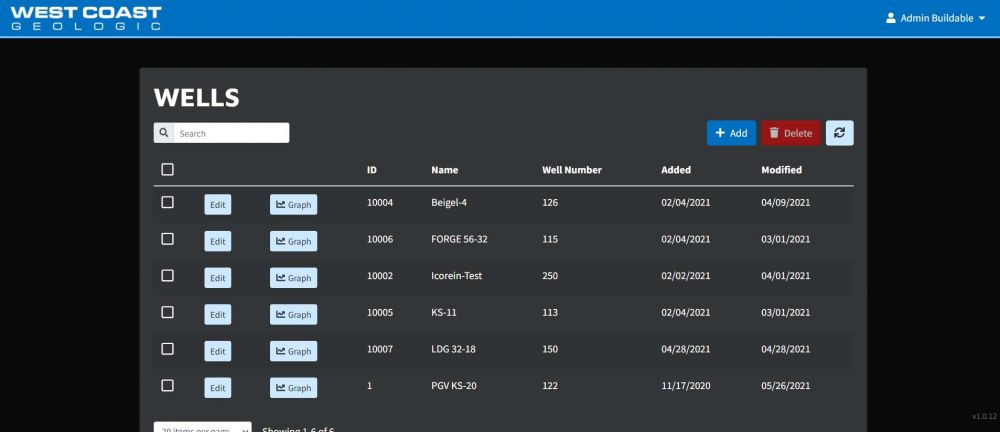The width and height of the screenshot is (1000, 432).
Task: Click the West Coast Geologic logo
Action: (x=86, y=18)
